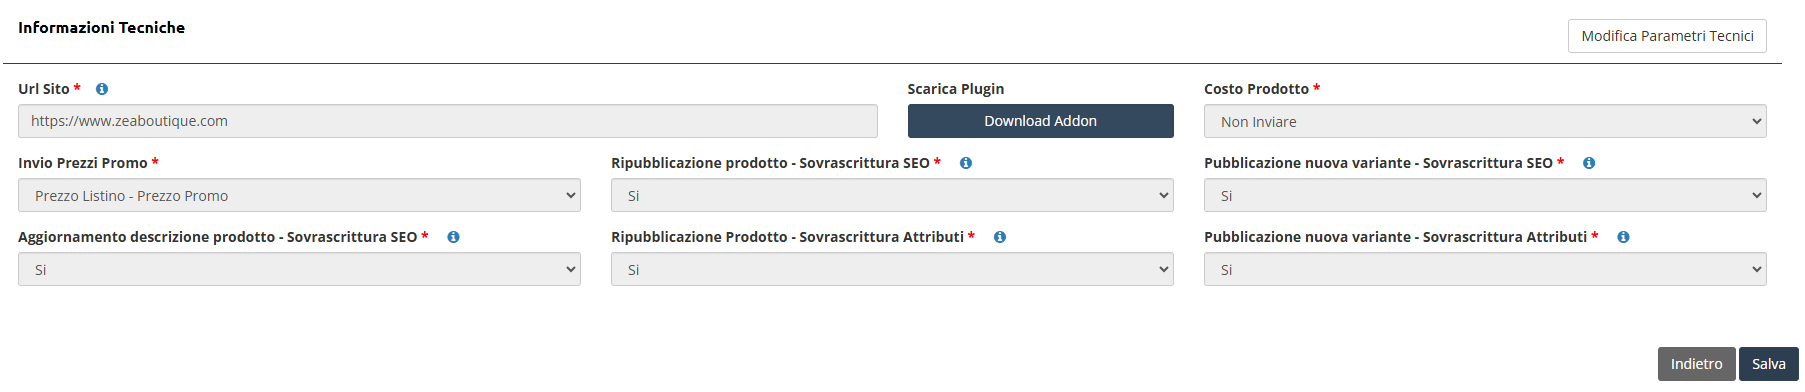This screenshot has height=392, width=1805.
Task: Click info icon for Pubblicazione nuova variante SEO
Action: tap(1589, 163)
